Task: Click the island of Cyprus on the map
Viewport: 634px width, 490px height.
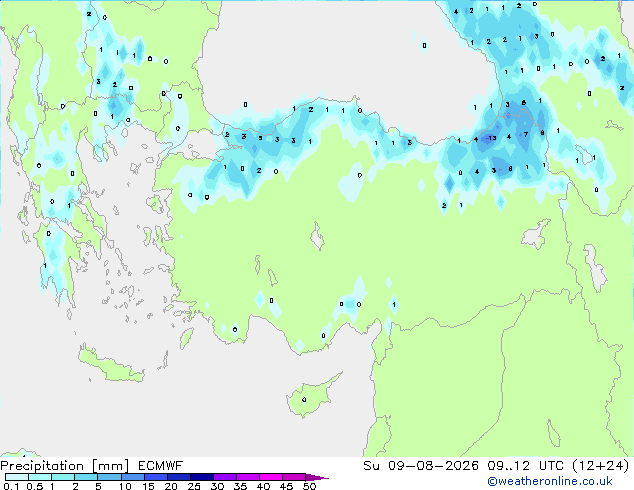Action: point(311,398)
